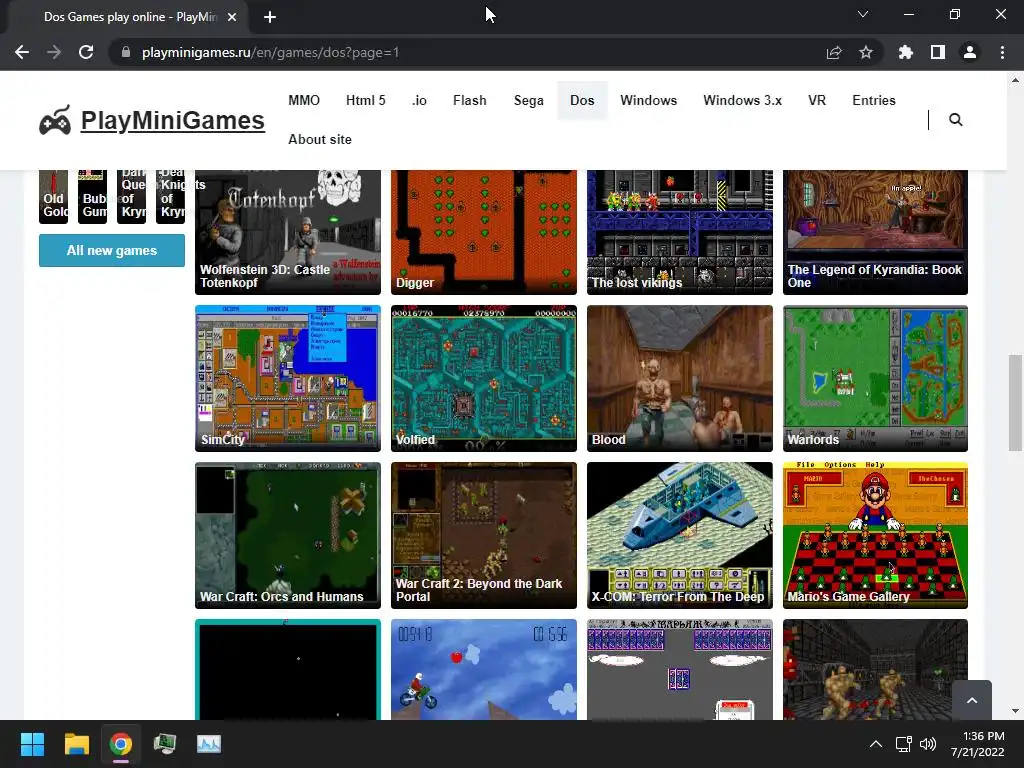
Task: Open the SimCity game thumbnail
Action: [288, 378]
